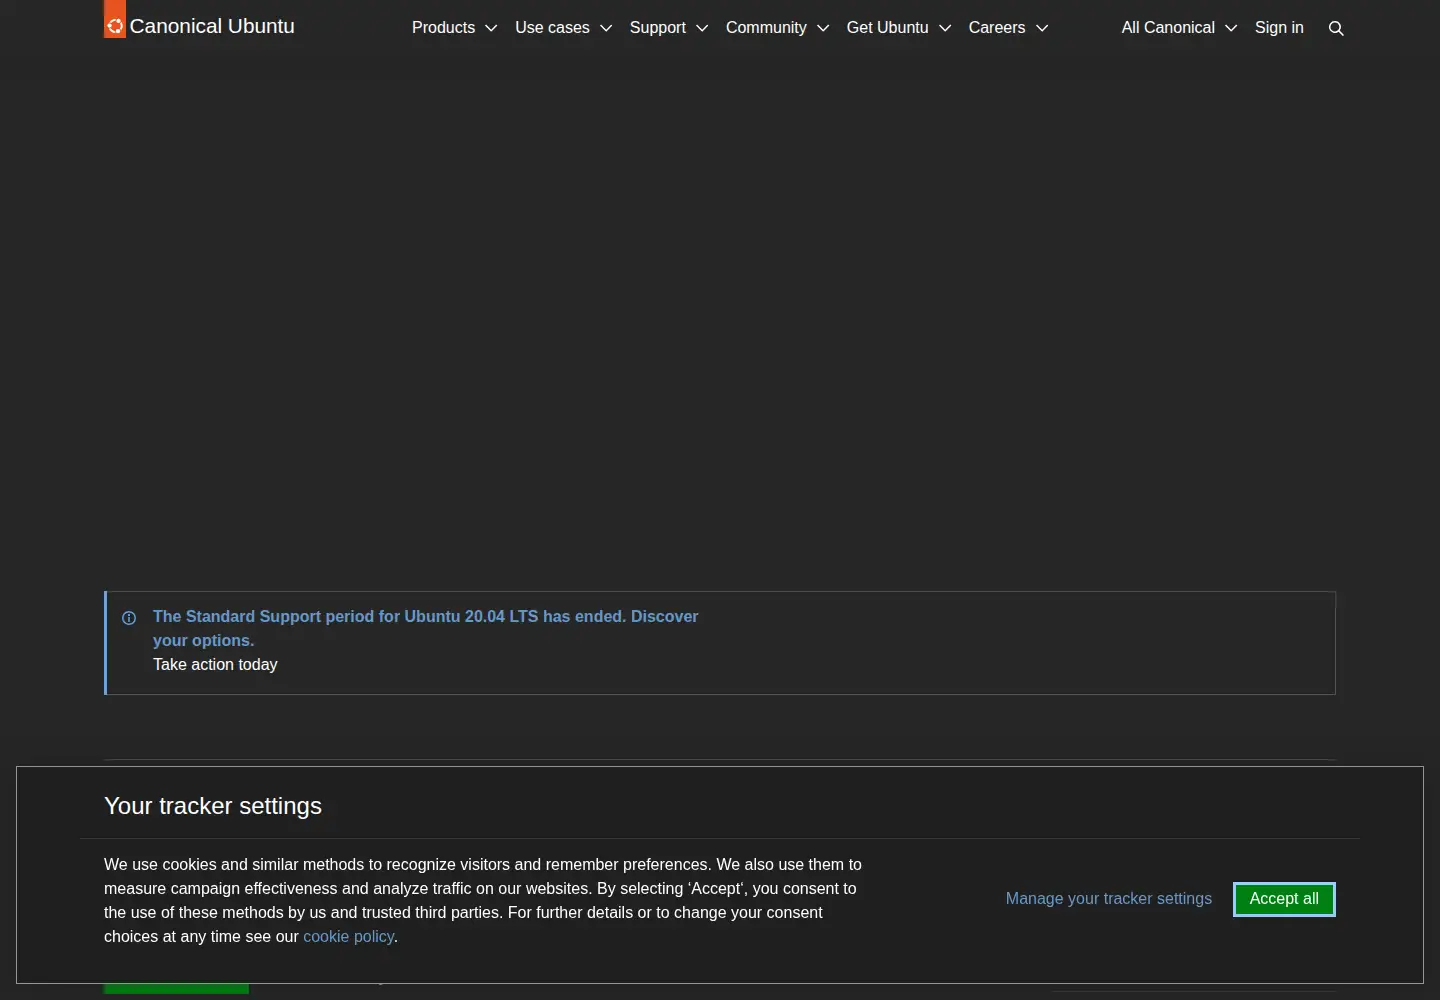
Task: Go to Canonical Ubuntu home text
Action: pos(212,26)
